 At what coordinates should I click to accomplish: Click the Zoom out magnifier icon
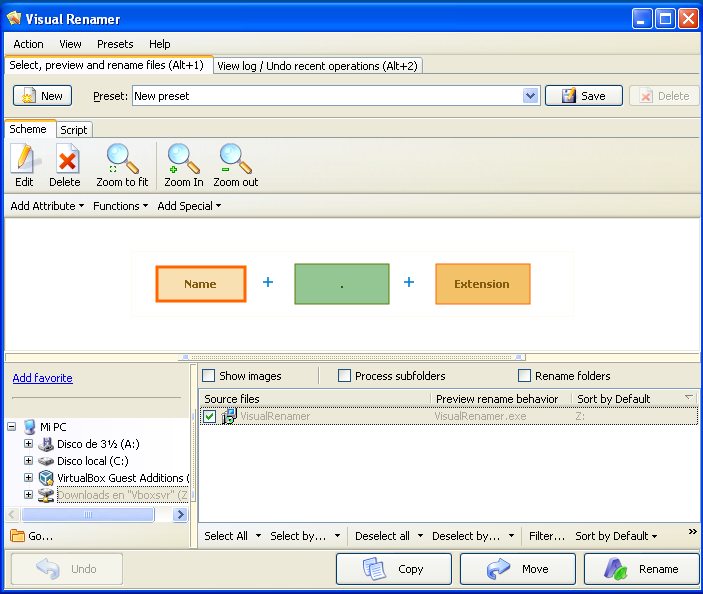pyautogui.click(x=235, y=158)
